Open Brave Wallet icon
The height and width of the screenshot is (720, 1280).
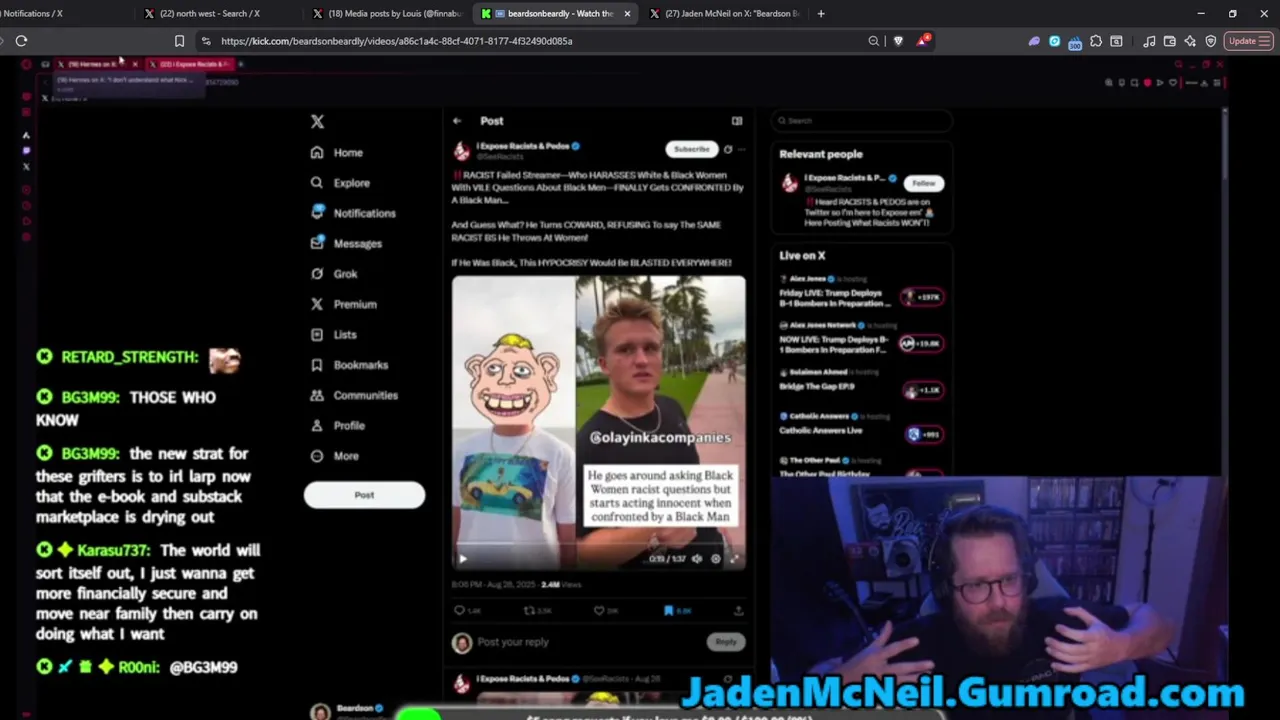[1170, 41]
